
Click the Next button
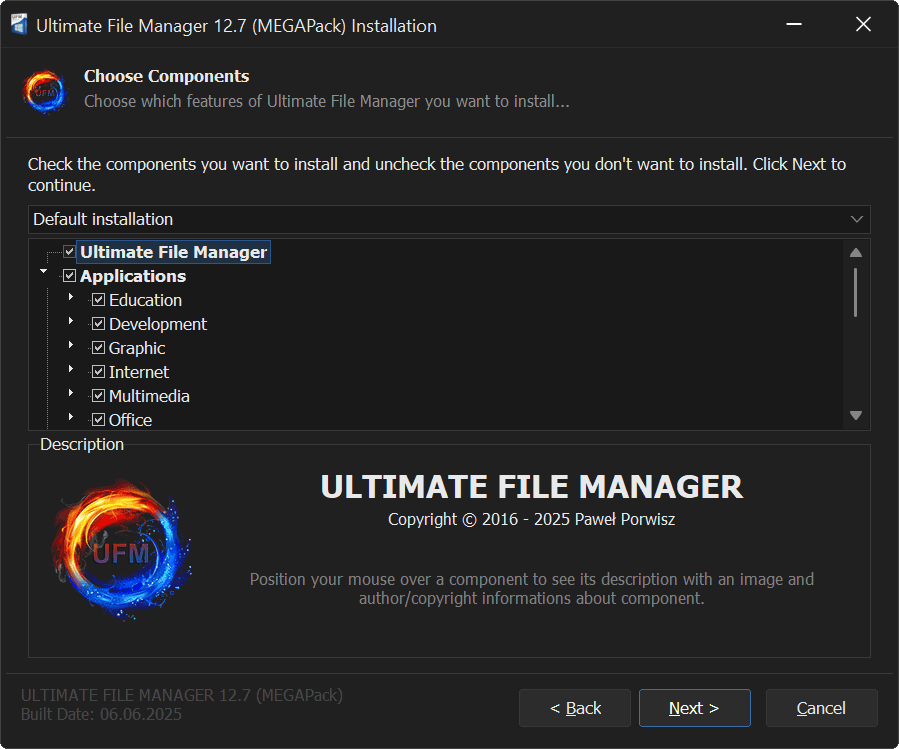694,708
